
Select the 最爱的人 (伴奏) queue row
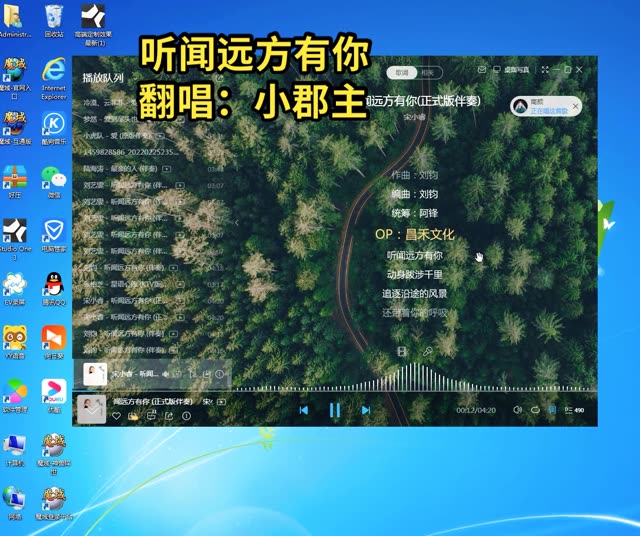(153, 169)
